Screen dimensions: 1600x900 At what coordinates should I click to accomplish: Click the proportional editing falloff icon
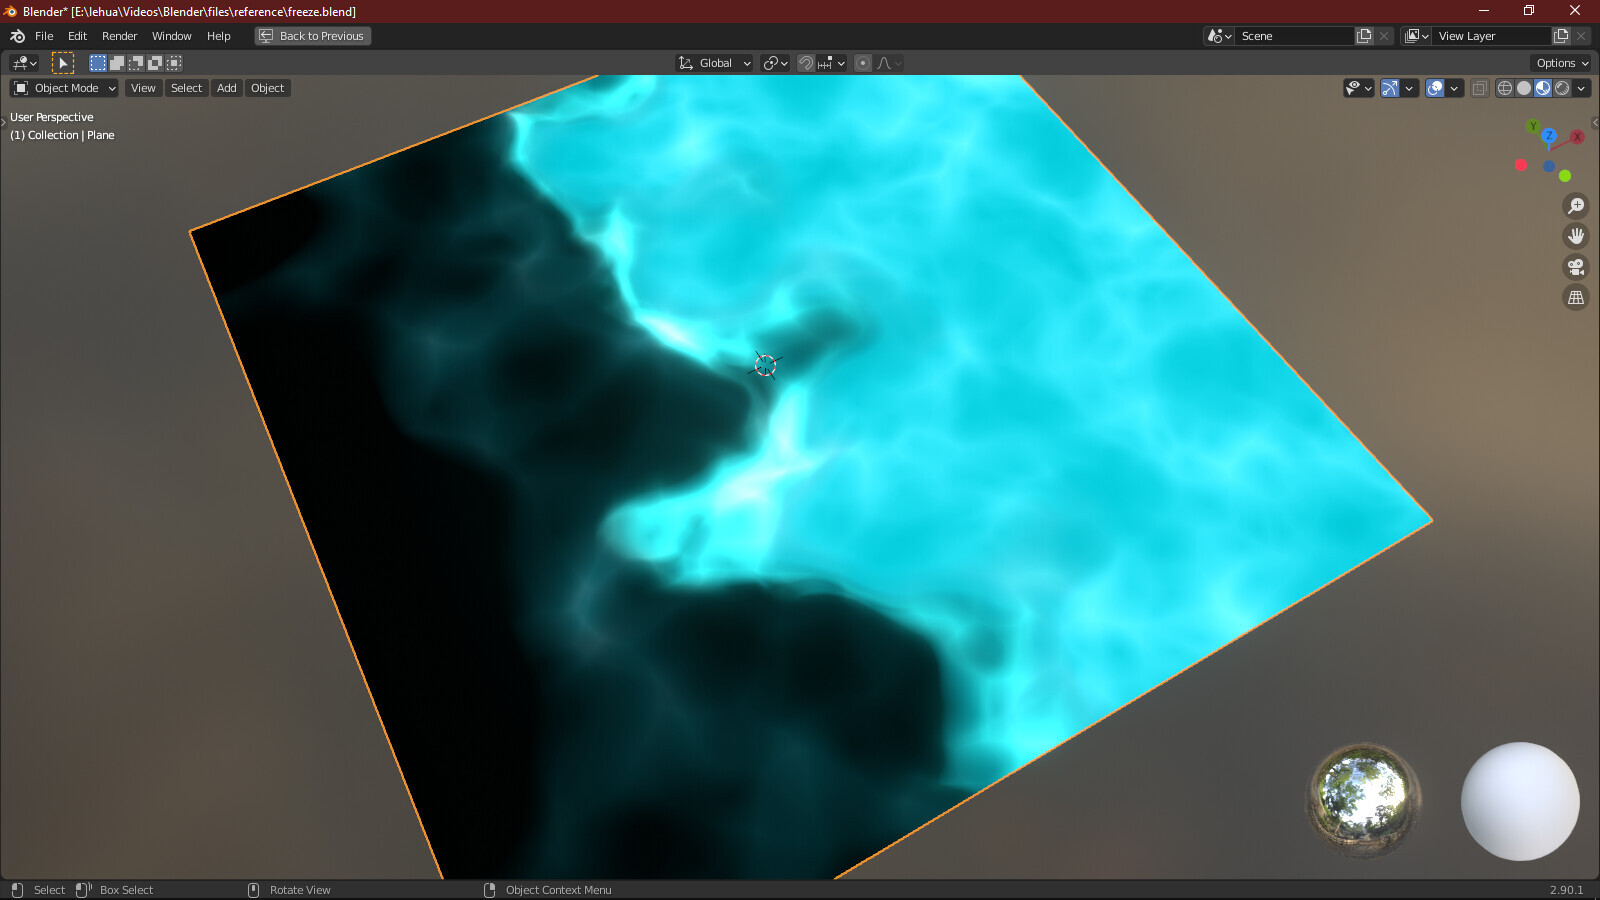[884, 62]
